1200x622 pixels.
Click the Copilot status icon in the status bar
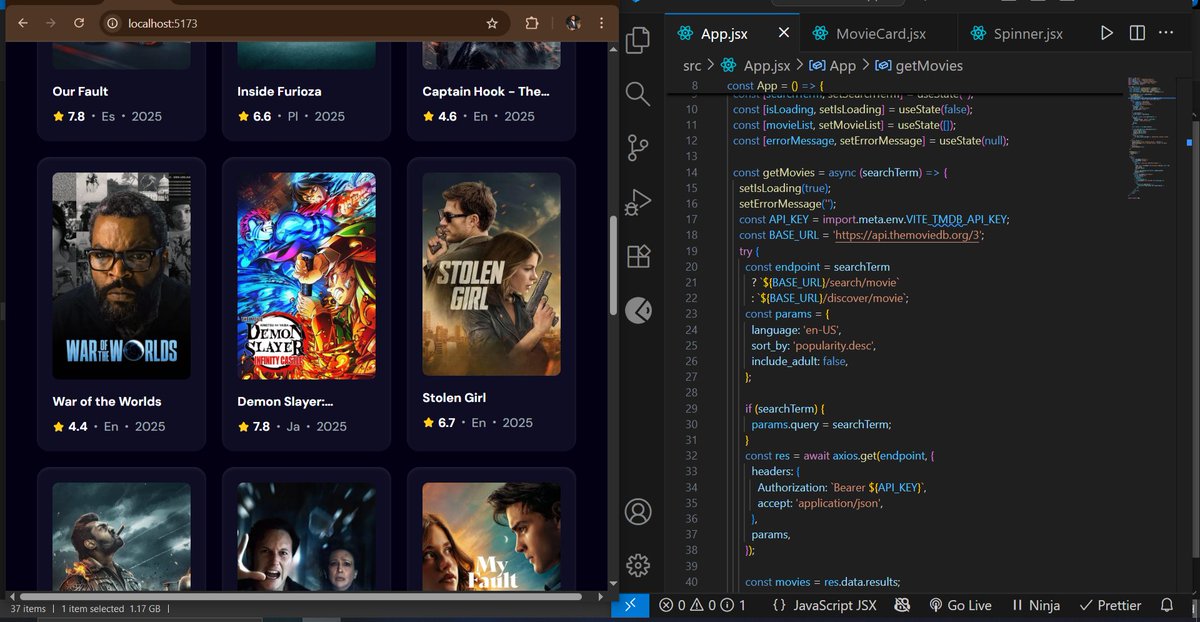pos(902,605)
